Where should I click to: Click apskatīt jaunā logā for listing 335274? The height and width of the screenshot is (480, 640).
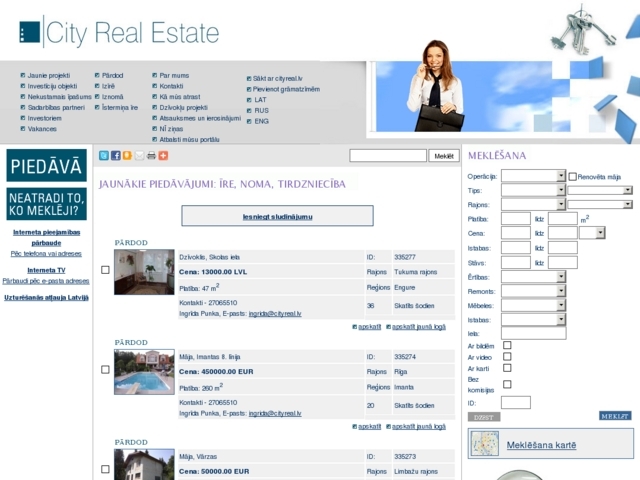tap(419, 427)
